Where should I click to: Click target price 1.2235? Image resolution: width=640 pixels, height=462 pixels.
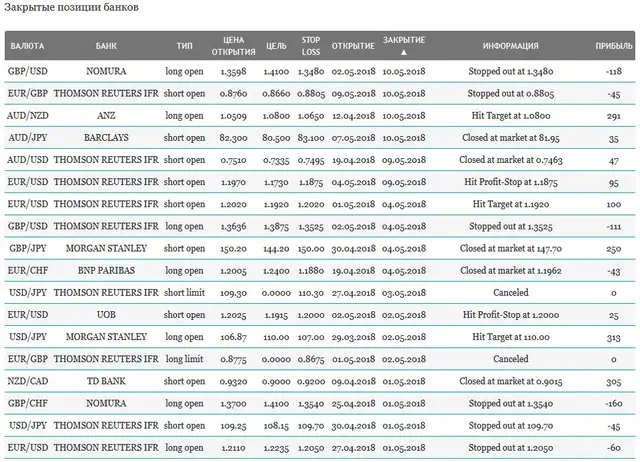click(276, 447)
